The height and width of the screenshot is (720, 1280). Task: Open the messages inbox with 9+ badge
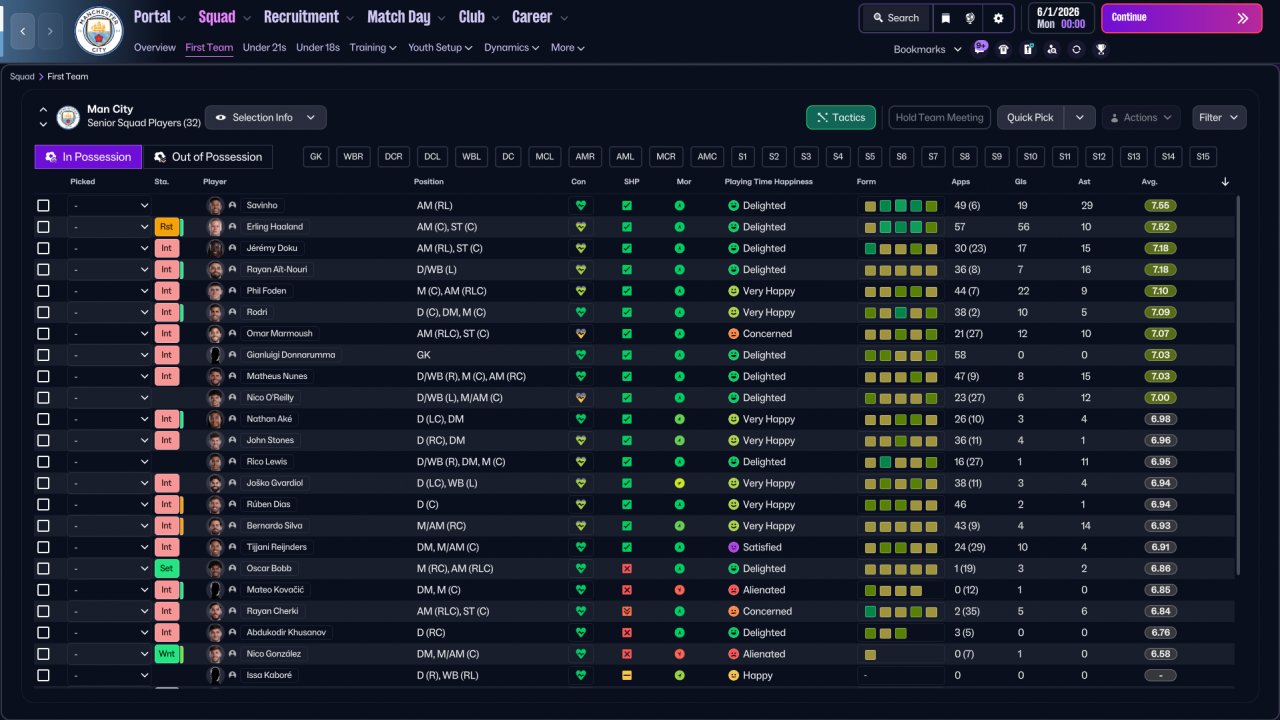[980, 49]
